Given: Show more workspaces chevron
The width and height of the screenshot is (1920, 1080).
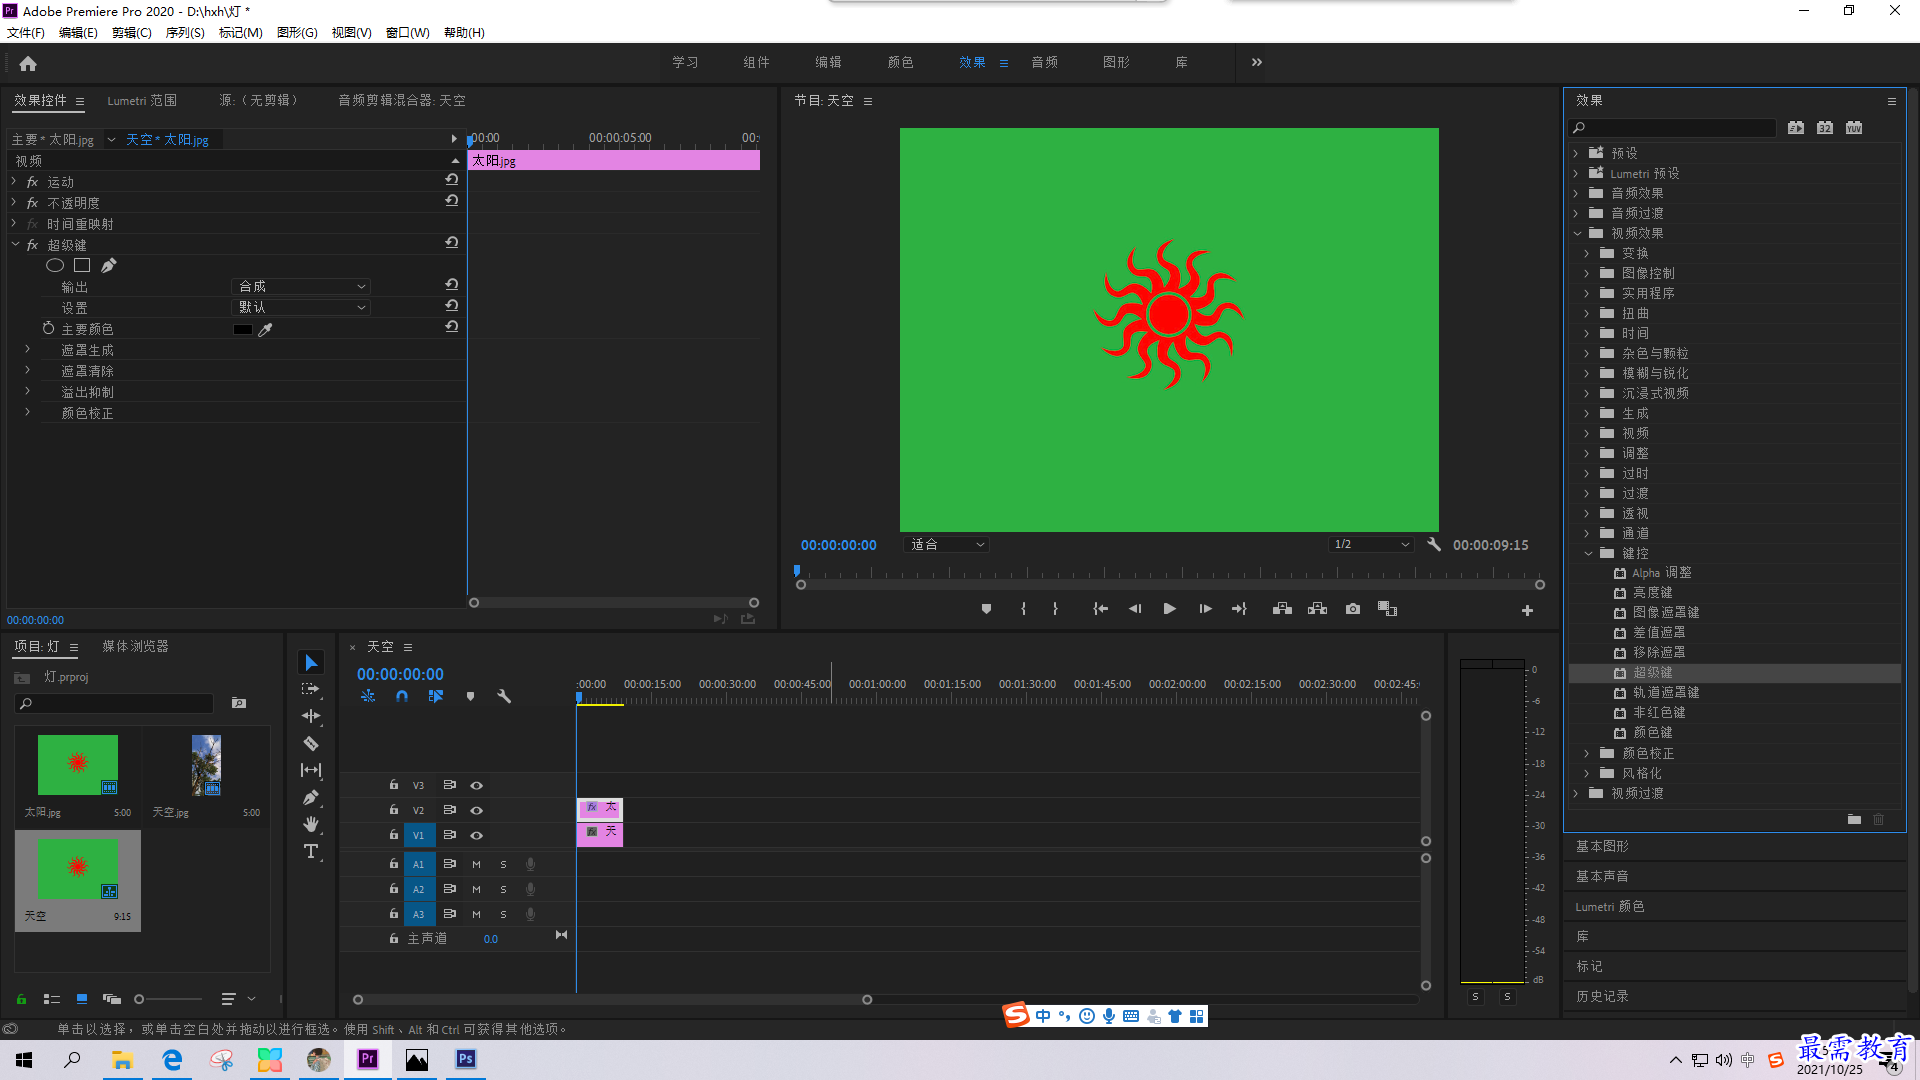Looking at the screenshot, I should coord(1257,62).
